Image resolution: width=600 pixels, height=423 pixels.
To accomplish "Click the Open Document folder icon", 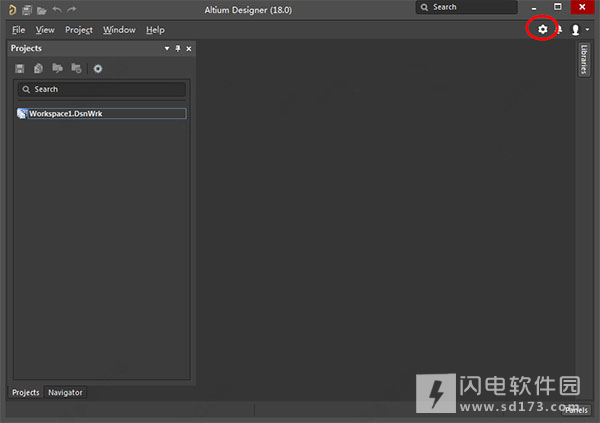I will point(42,10).
